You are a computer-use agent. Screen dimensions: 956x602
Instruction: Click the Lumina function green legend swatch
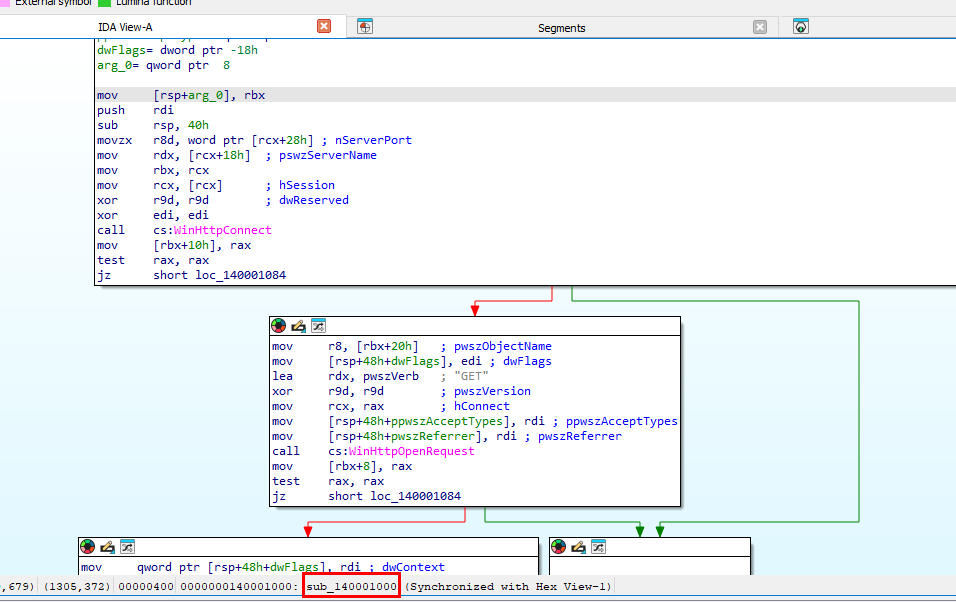(x=104, y=3)
